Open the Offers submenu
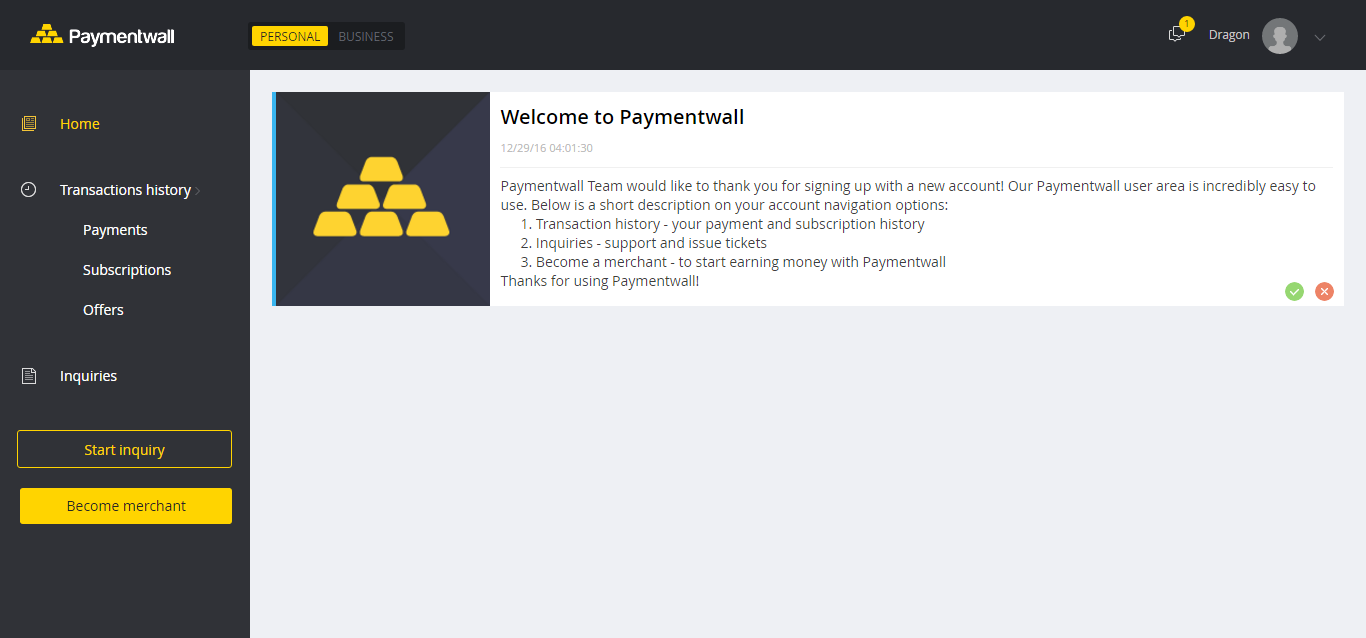Screen dimensions: 1366x638 (103, 310)
